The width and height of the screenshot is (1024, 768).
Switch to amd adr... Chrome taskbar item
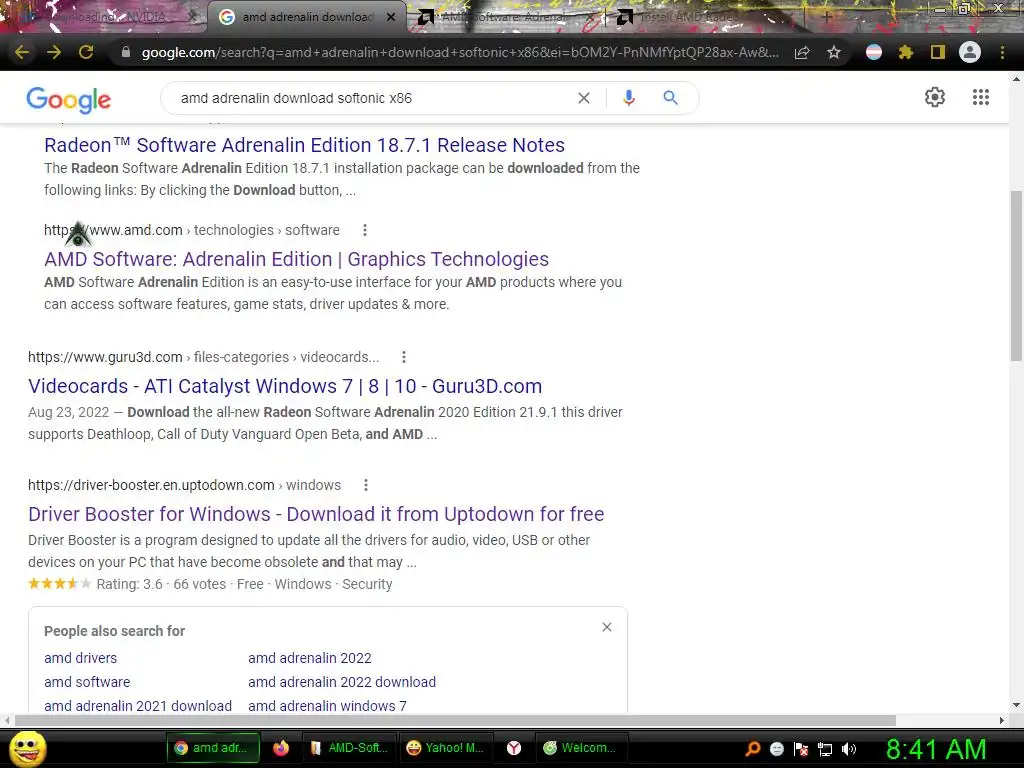[213, 748]
